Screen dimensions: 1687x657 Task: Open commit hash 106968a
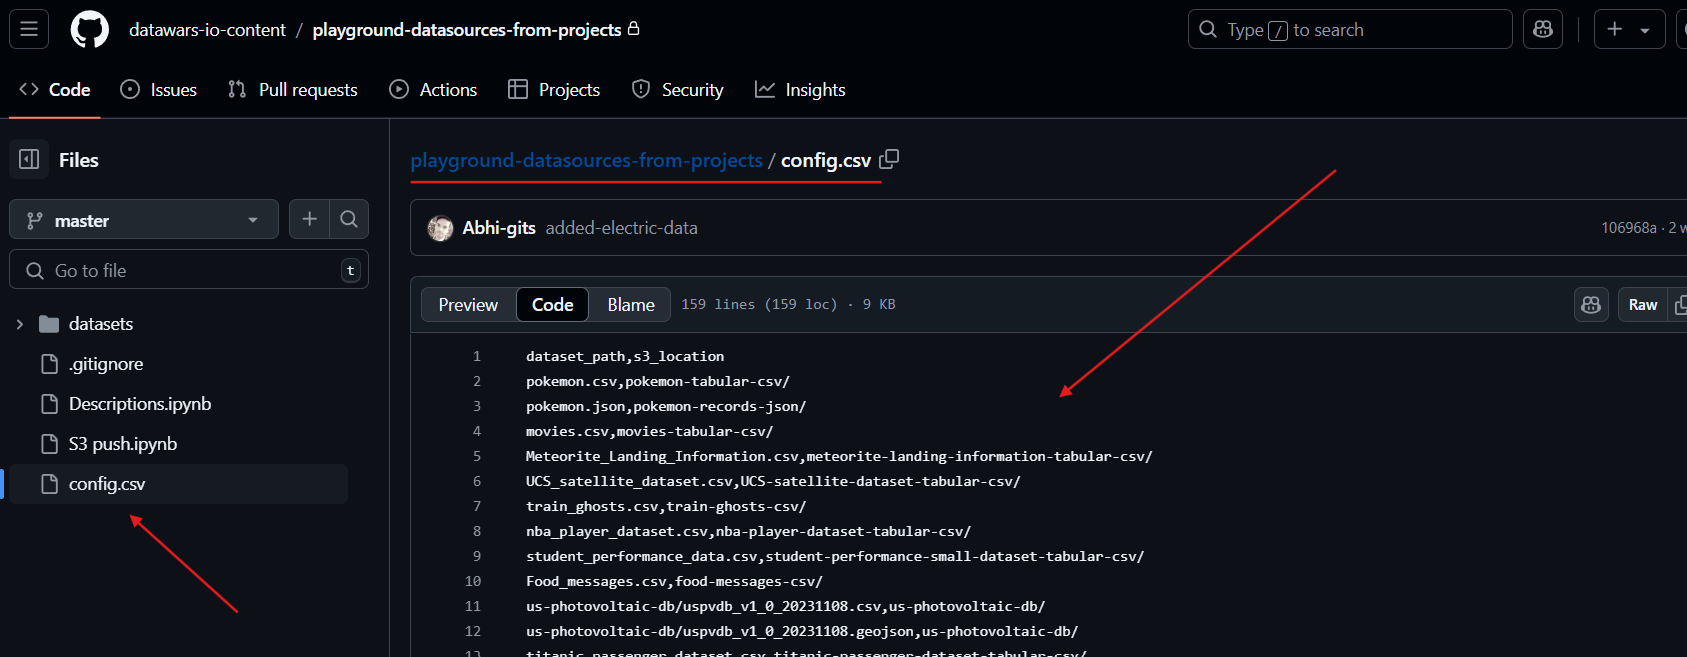(1628, 228)
